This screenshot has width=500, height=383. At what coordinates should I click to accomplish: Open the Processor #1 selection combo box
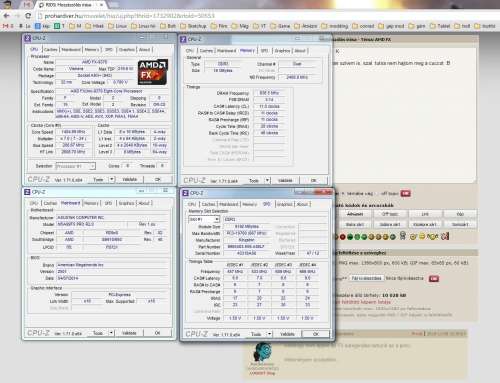[75, 166]
